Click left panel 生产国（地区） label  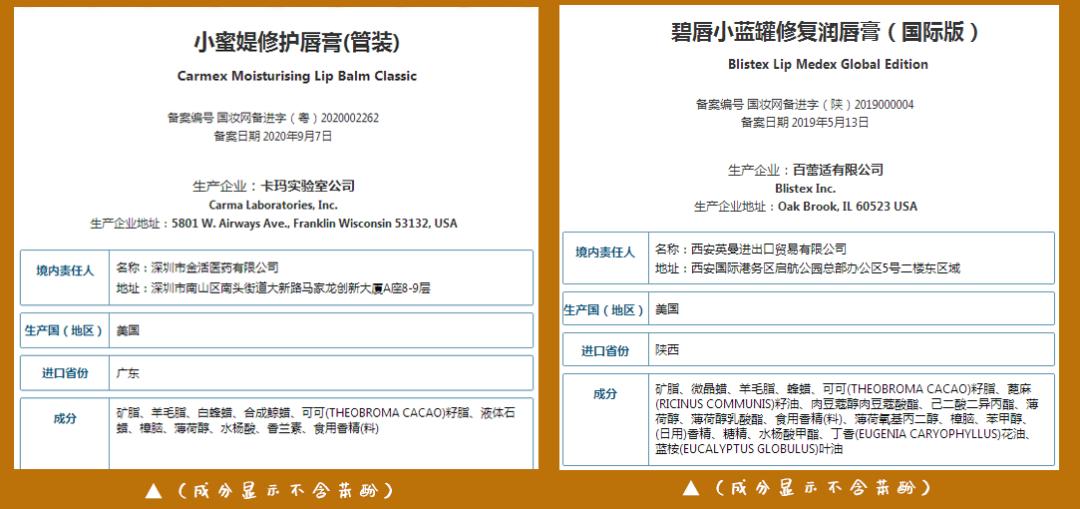point(65,331)
